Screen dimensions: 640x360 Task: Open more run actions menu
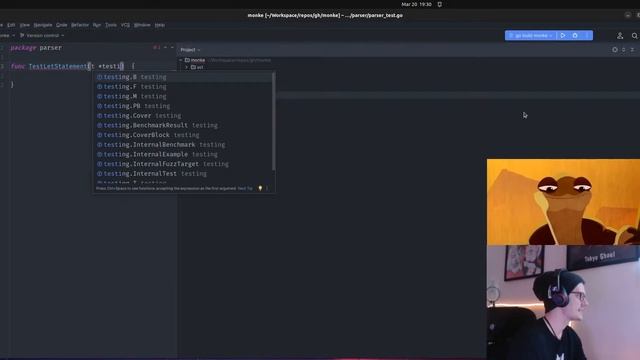tap(587, 36)
